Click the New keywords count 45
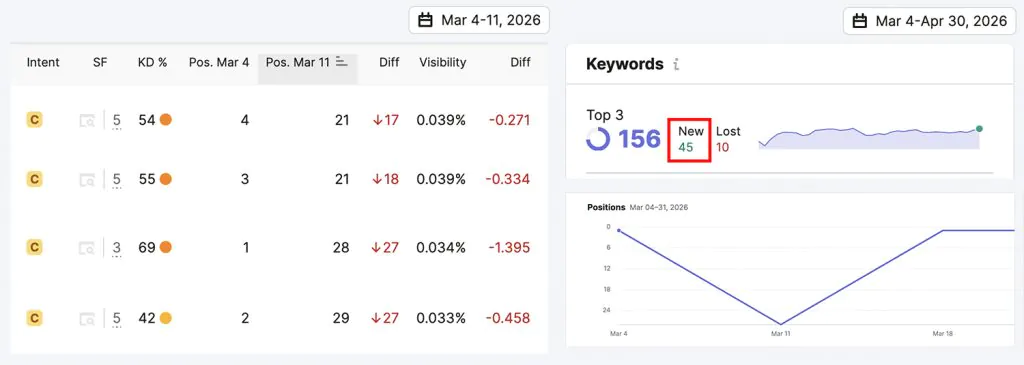The width and height of the screenshot is (1024, 365). point(686,147)
